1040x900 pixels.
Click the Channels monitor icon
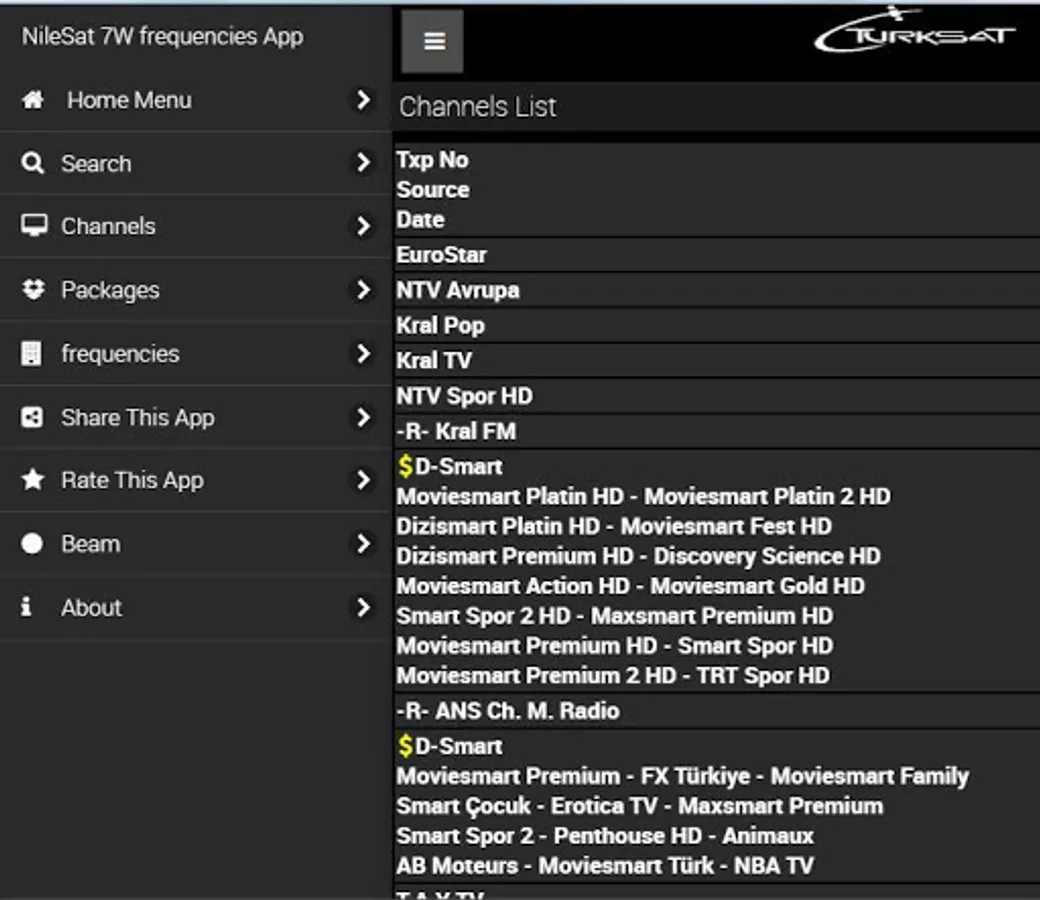34,225
